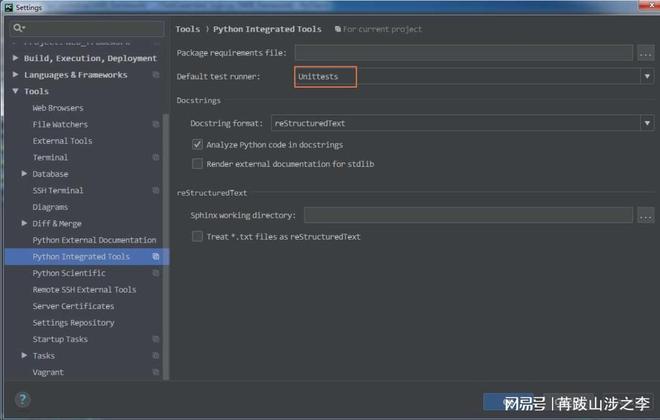Toggle Analyze Python code in docstrings
660x420 pixels.
point(197,144)
